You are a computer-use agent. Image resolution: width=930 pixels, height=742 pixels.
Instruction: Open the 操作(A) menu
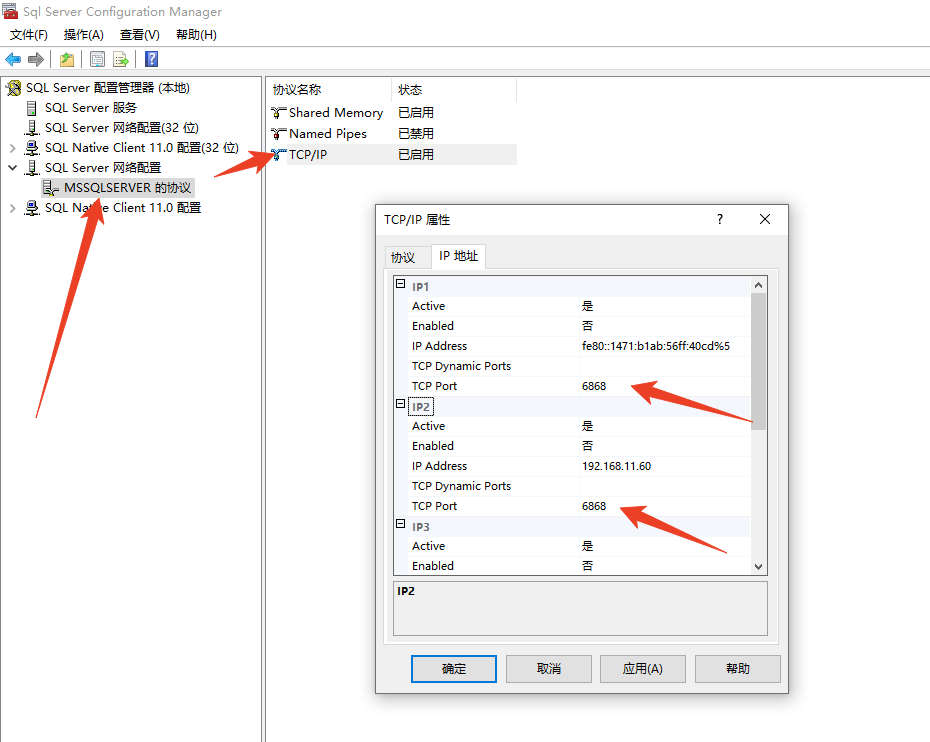pyautogui.click(x=84, y=34)
